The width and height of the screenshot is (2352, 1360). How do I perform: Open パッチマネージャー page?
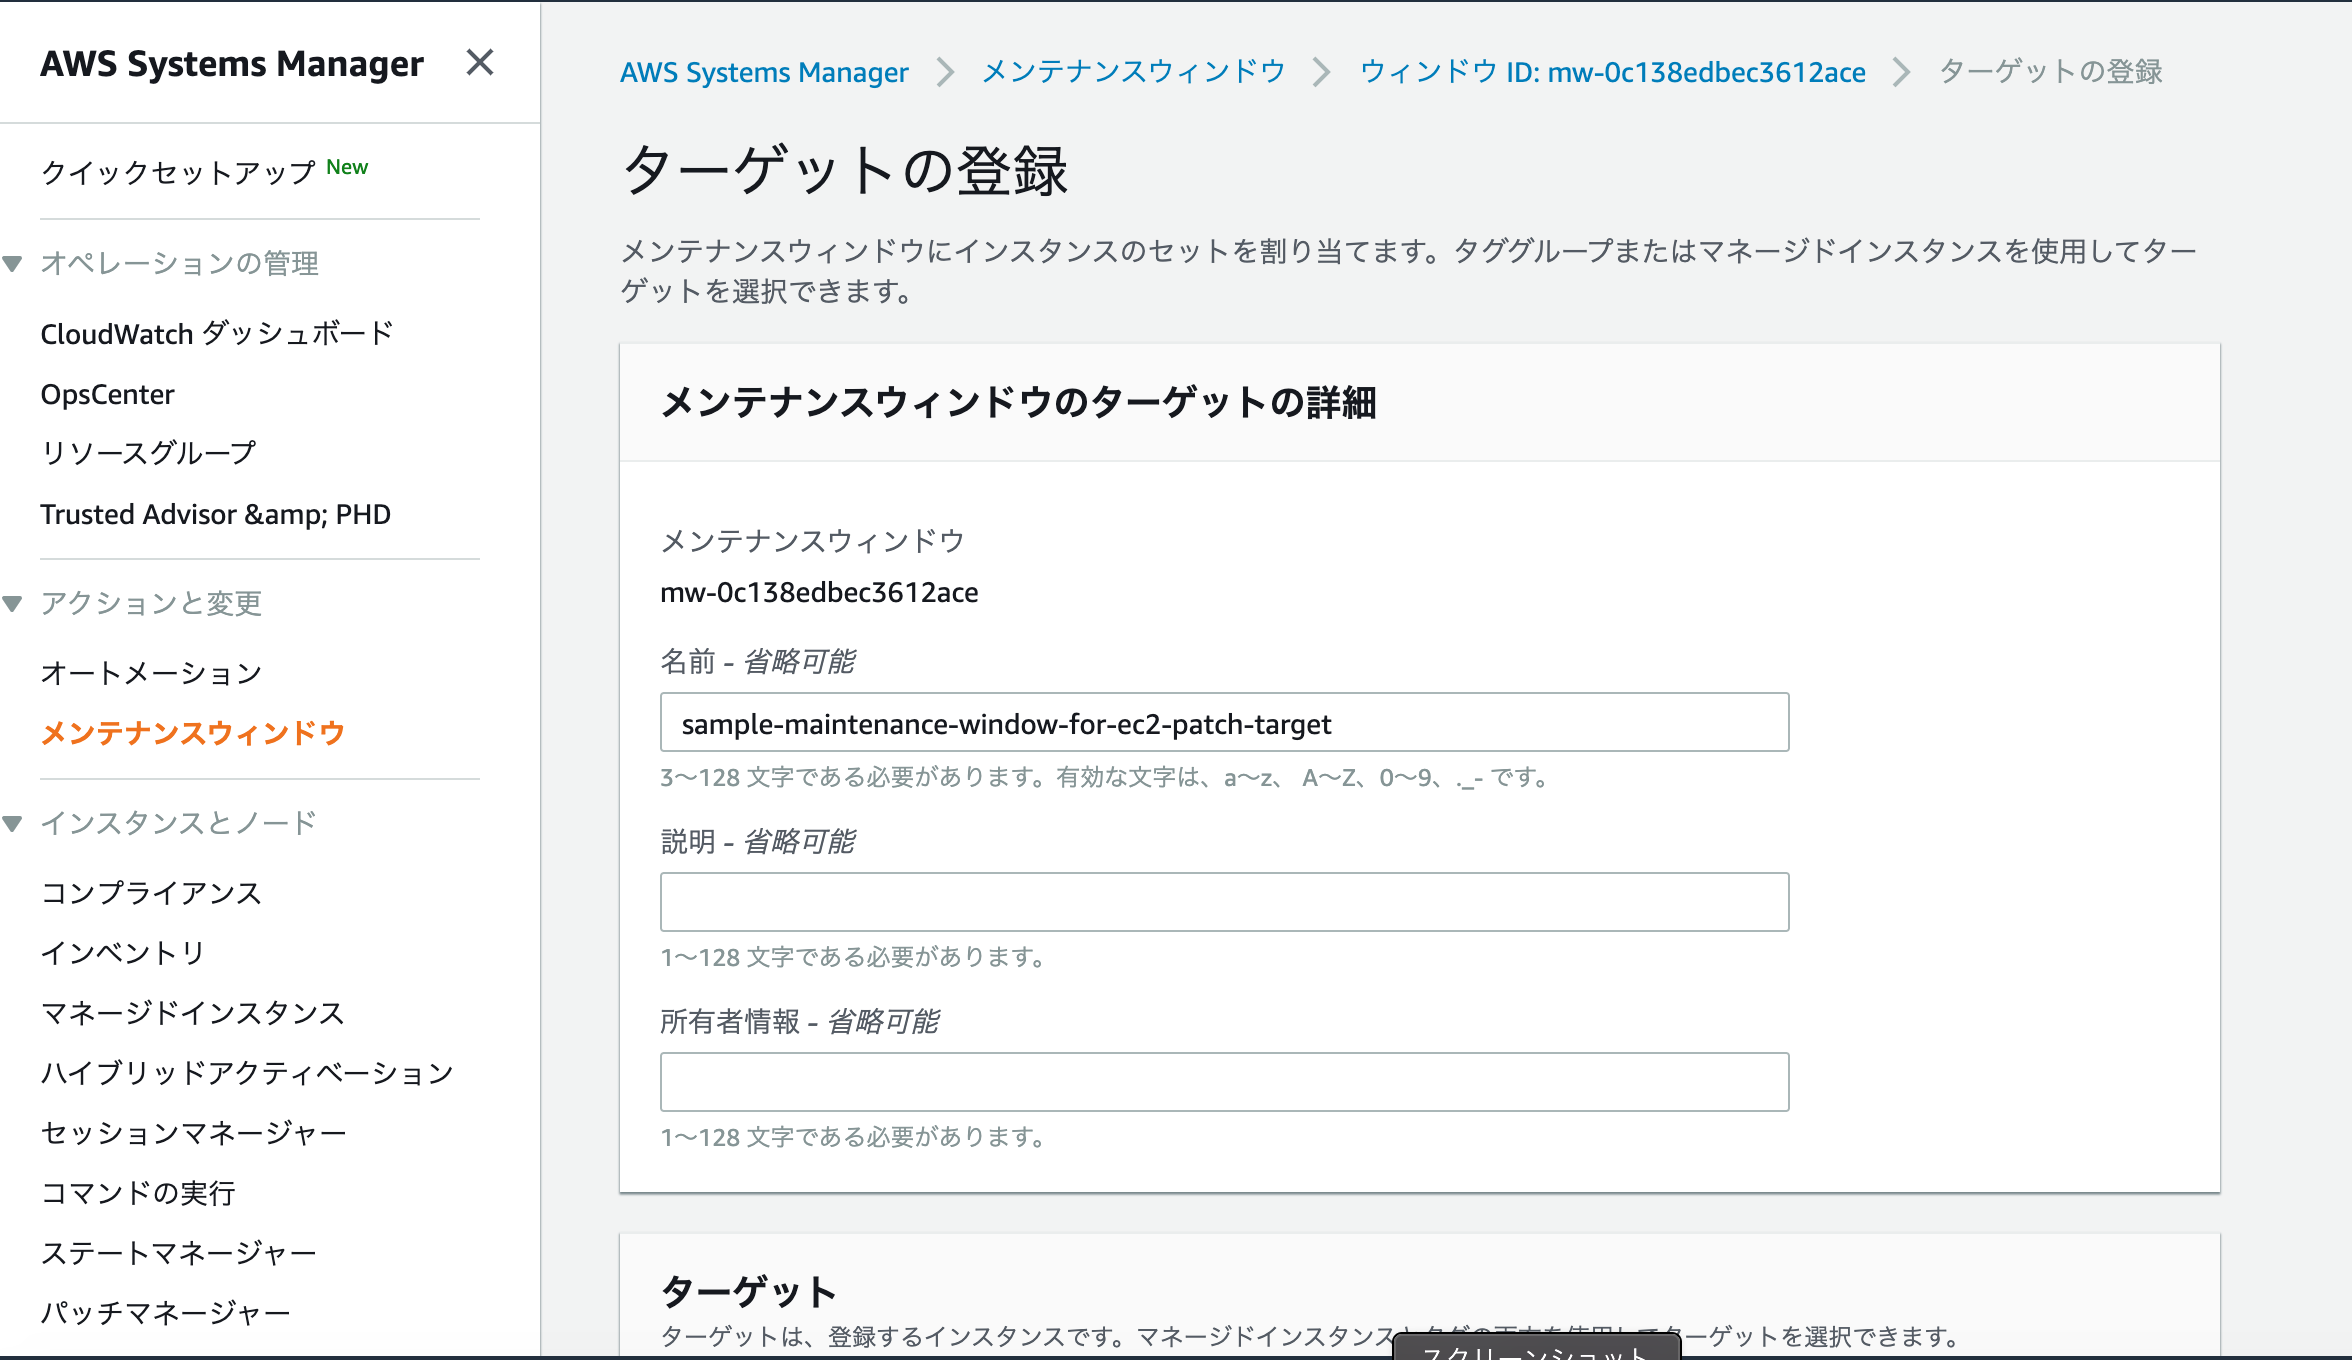(x=166, y=1313)
